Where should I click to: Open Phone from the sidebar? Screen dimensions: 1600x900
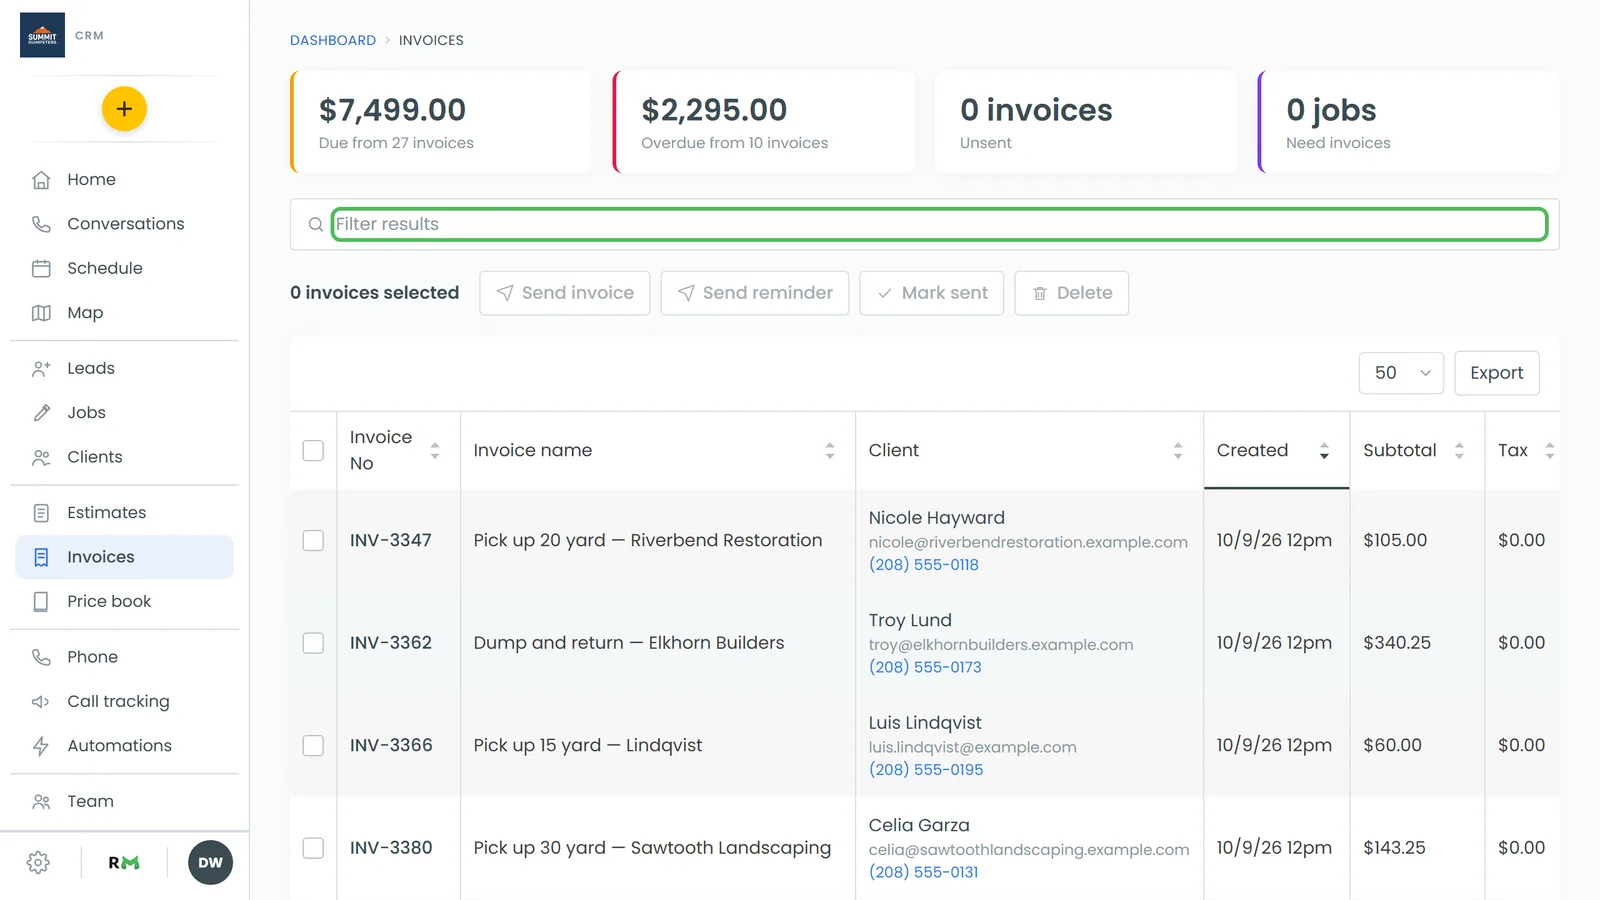click(124, 657)
